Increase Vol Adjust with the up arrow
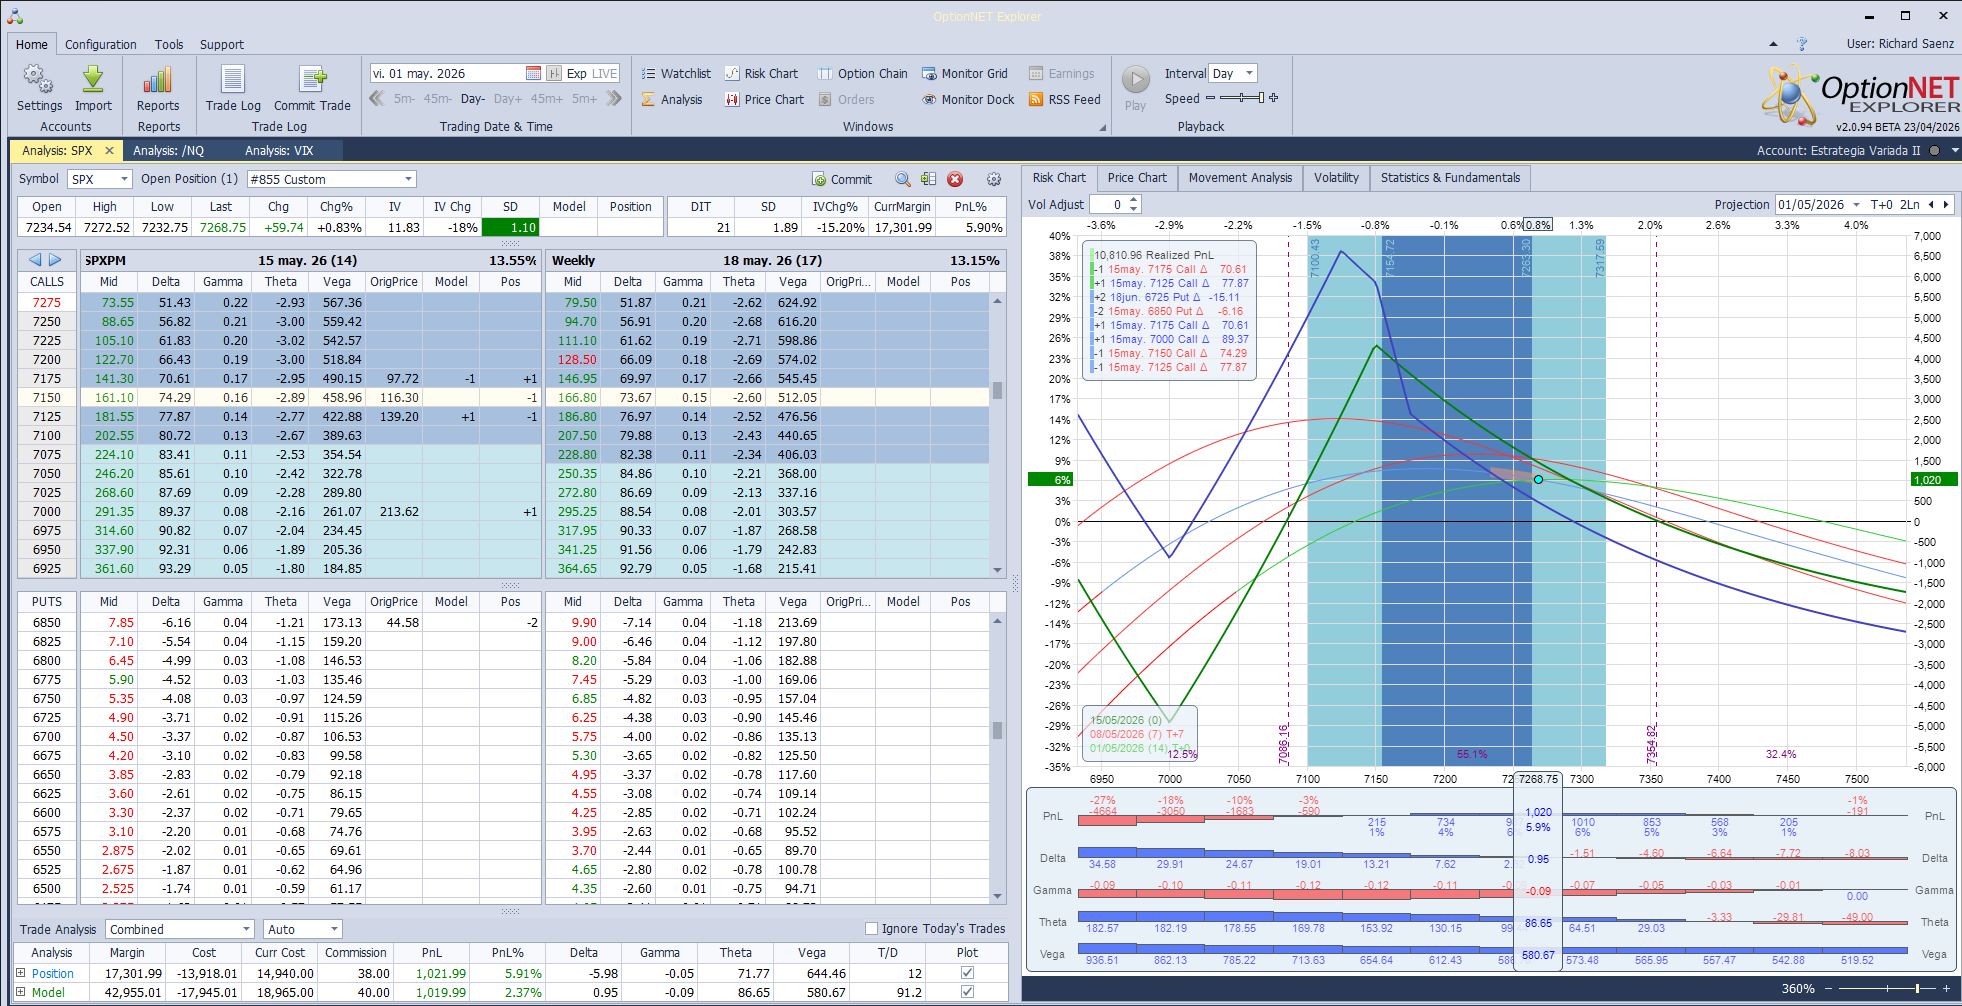This screenshot has width=1962, height=1006. point(1133,200)
